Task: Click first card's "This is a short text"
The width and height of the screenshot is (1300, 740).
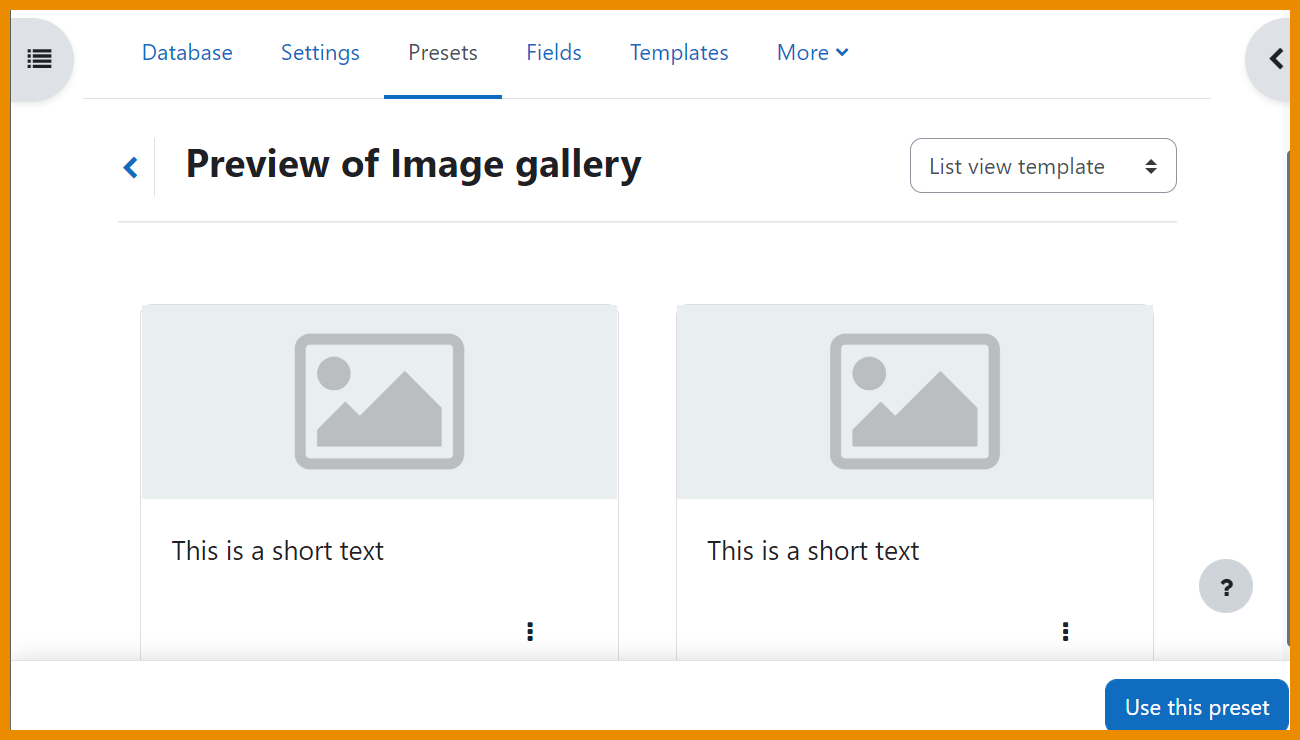Action: pyautogui.click(x=278, y=551)
